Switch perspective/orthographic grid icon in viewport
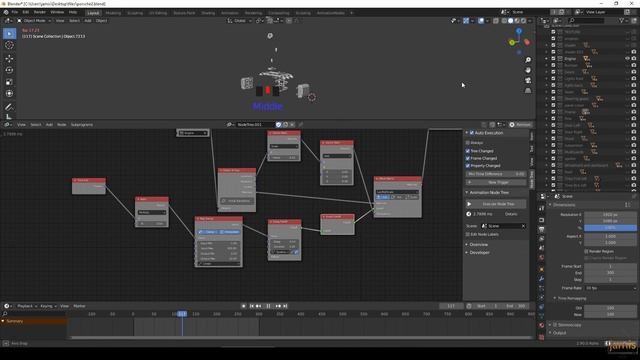This screenshot has height=360, width=640. (x=528, y=90)
